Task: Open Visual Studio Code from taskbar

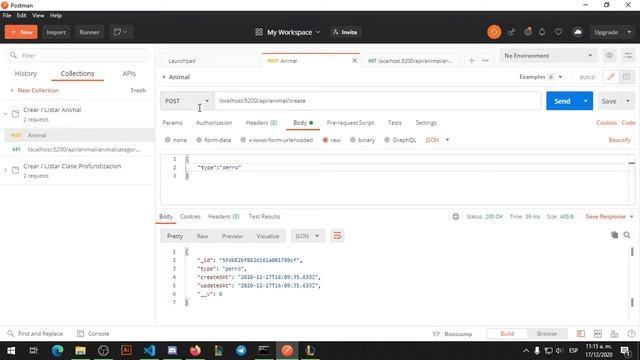Action: click(x=149, y=351)
